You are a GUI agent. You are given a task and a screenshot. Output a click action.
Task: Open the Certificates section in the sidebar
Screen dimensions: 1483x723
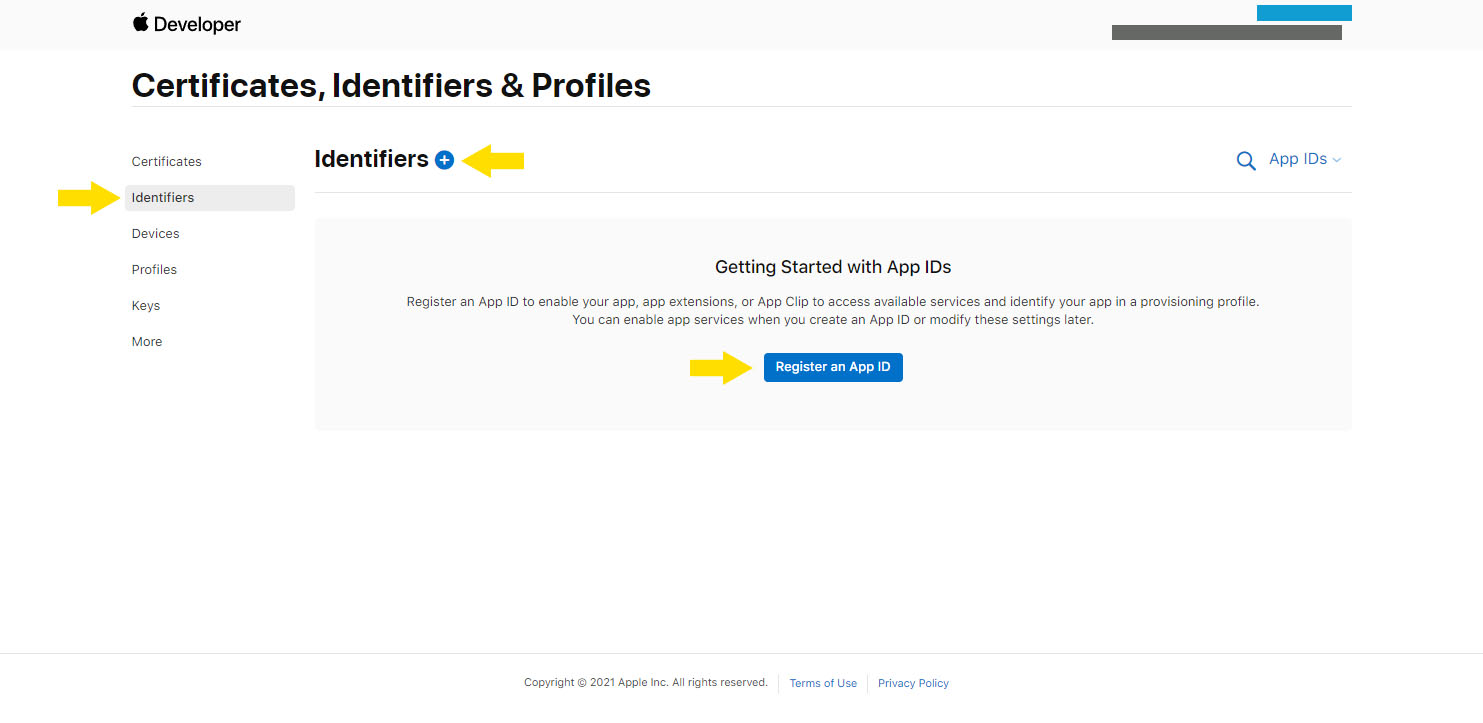point(167,161)
